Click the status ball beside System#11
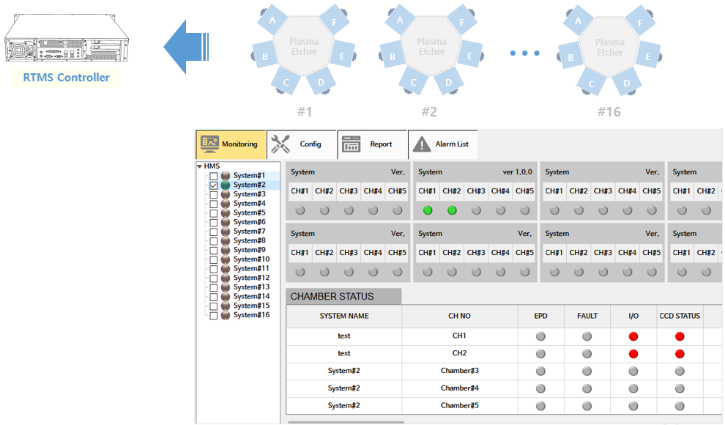Screen dimensions: 725x425 click(x=225, y=268)
